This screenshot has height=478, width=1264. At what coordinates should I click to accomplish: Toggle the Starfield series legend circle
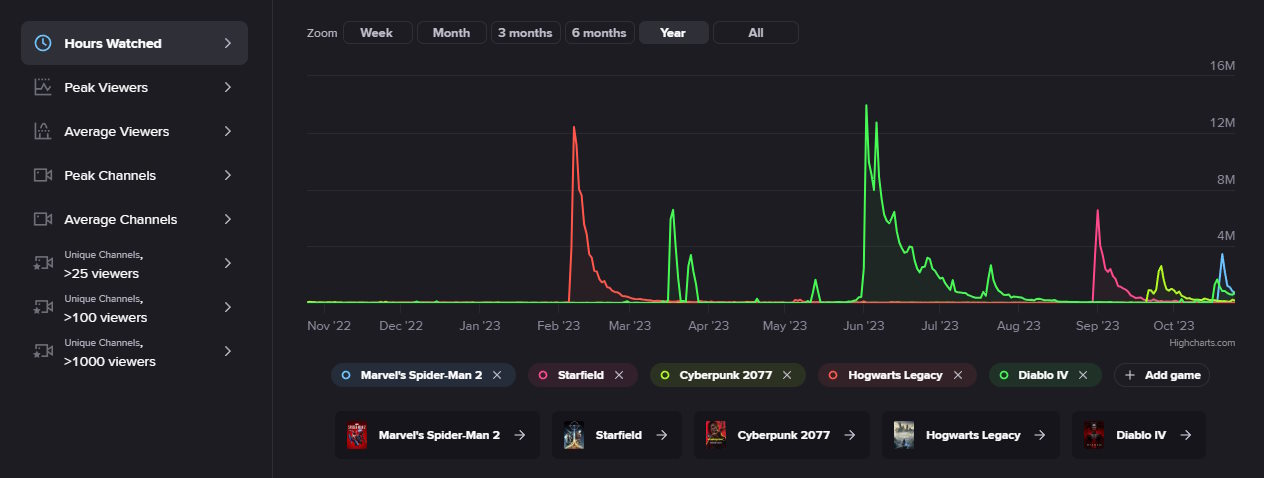543,375
